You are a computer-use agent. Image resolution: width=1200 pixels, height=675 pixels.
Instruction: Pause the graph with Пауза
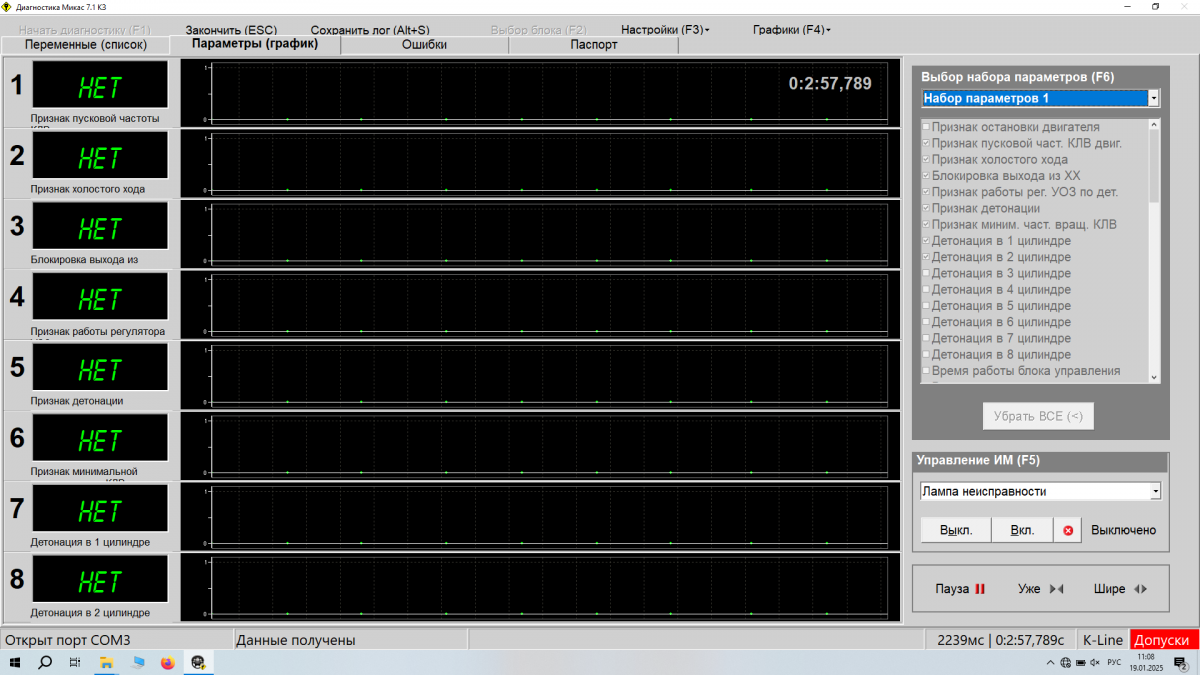[960, 589]
